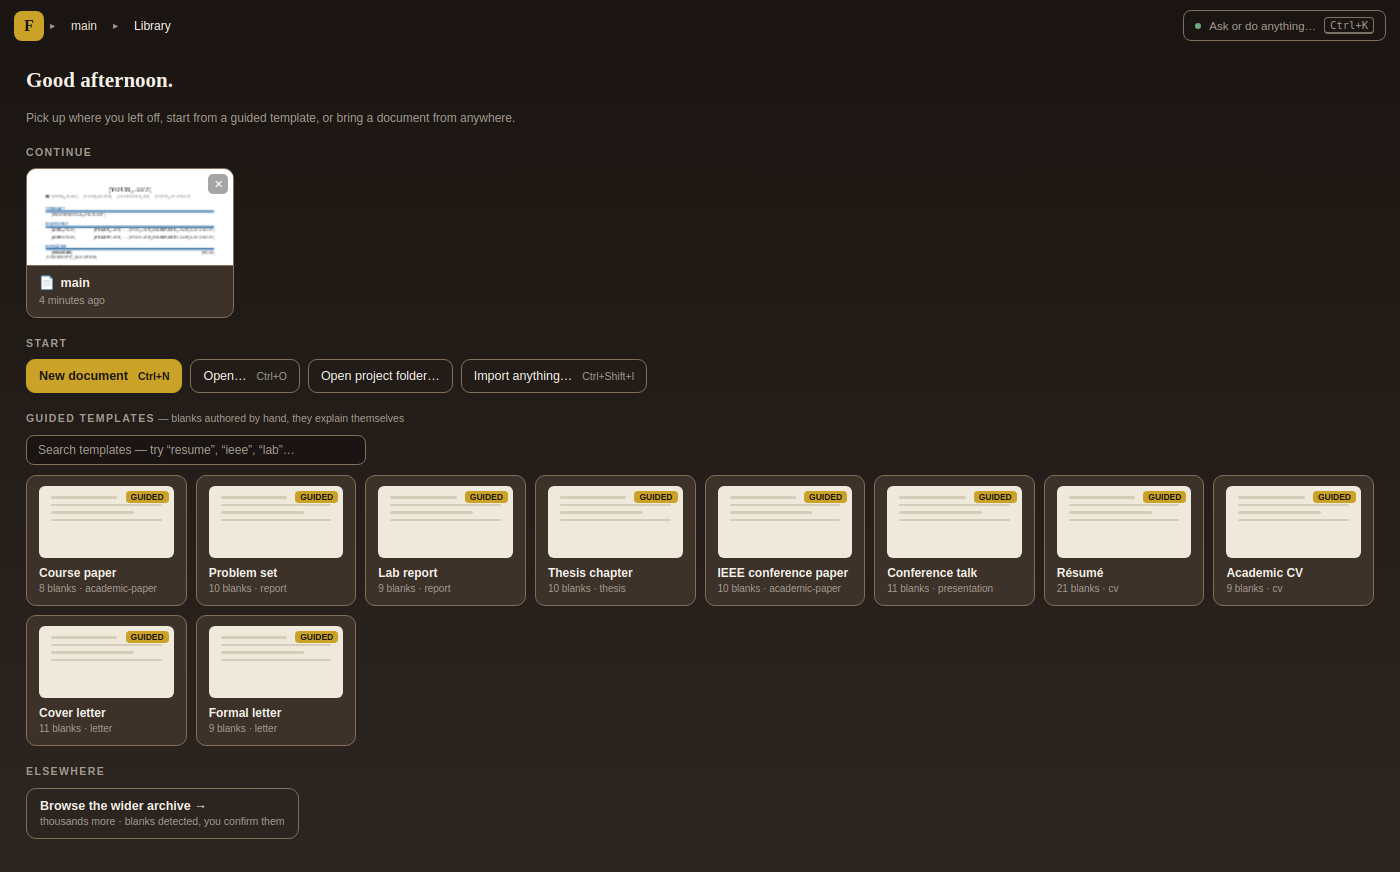Click the '4 minutes ago' timestamp

[x=72, y=300]
